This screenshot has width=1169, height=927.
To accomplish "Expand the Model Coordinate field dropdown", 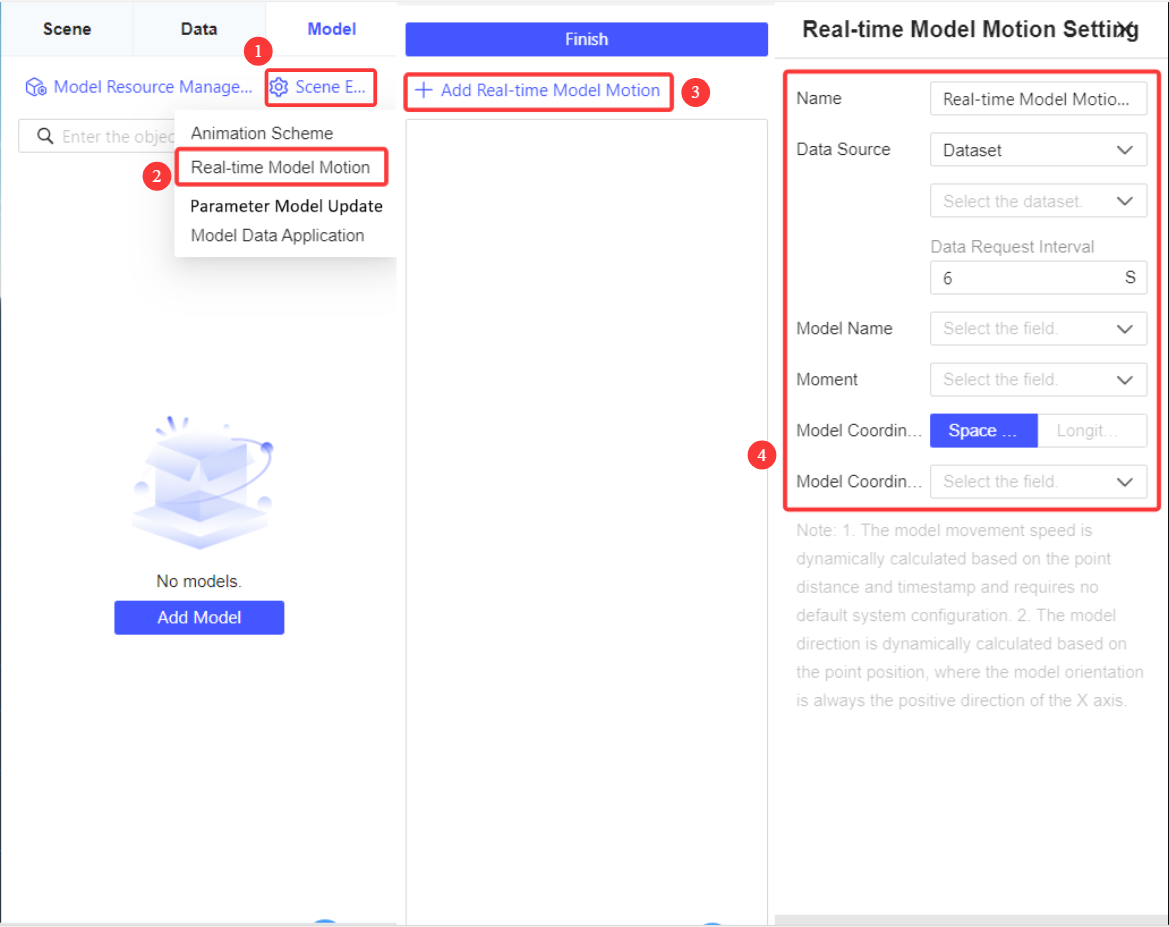I will (1038, 481).
